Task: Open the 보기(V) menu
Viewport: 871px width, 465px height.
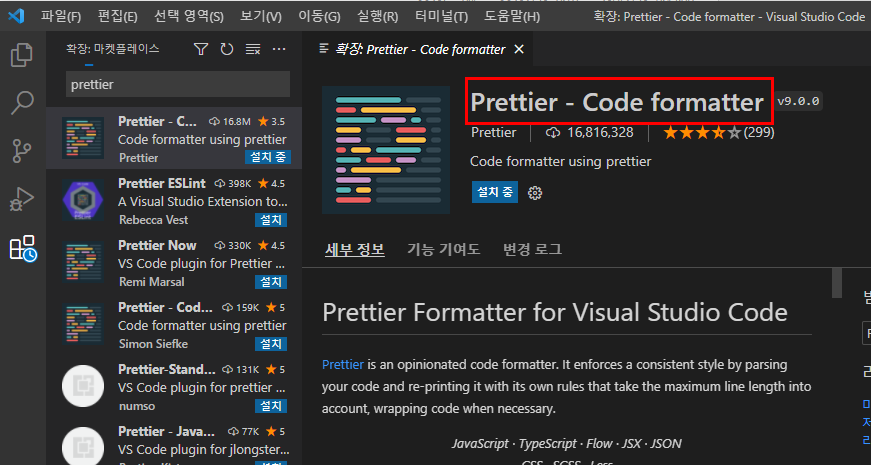Action: point(261,17)
